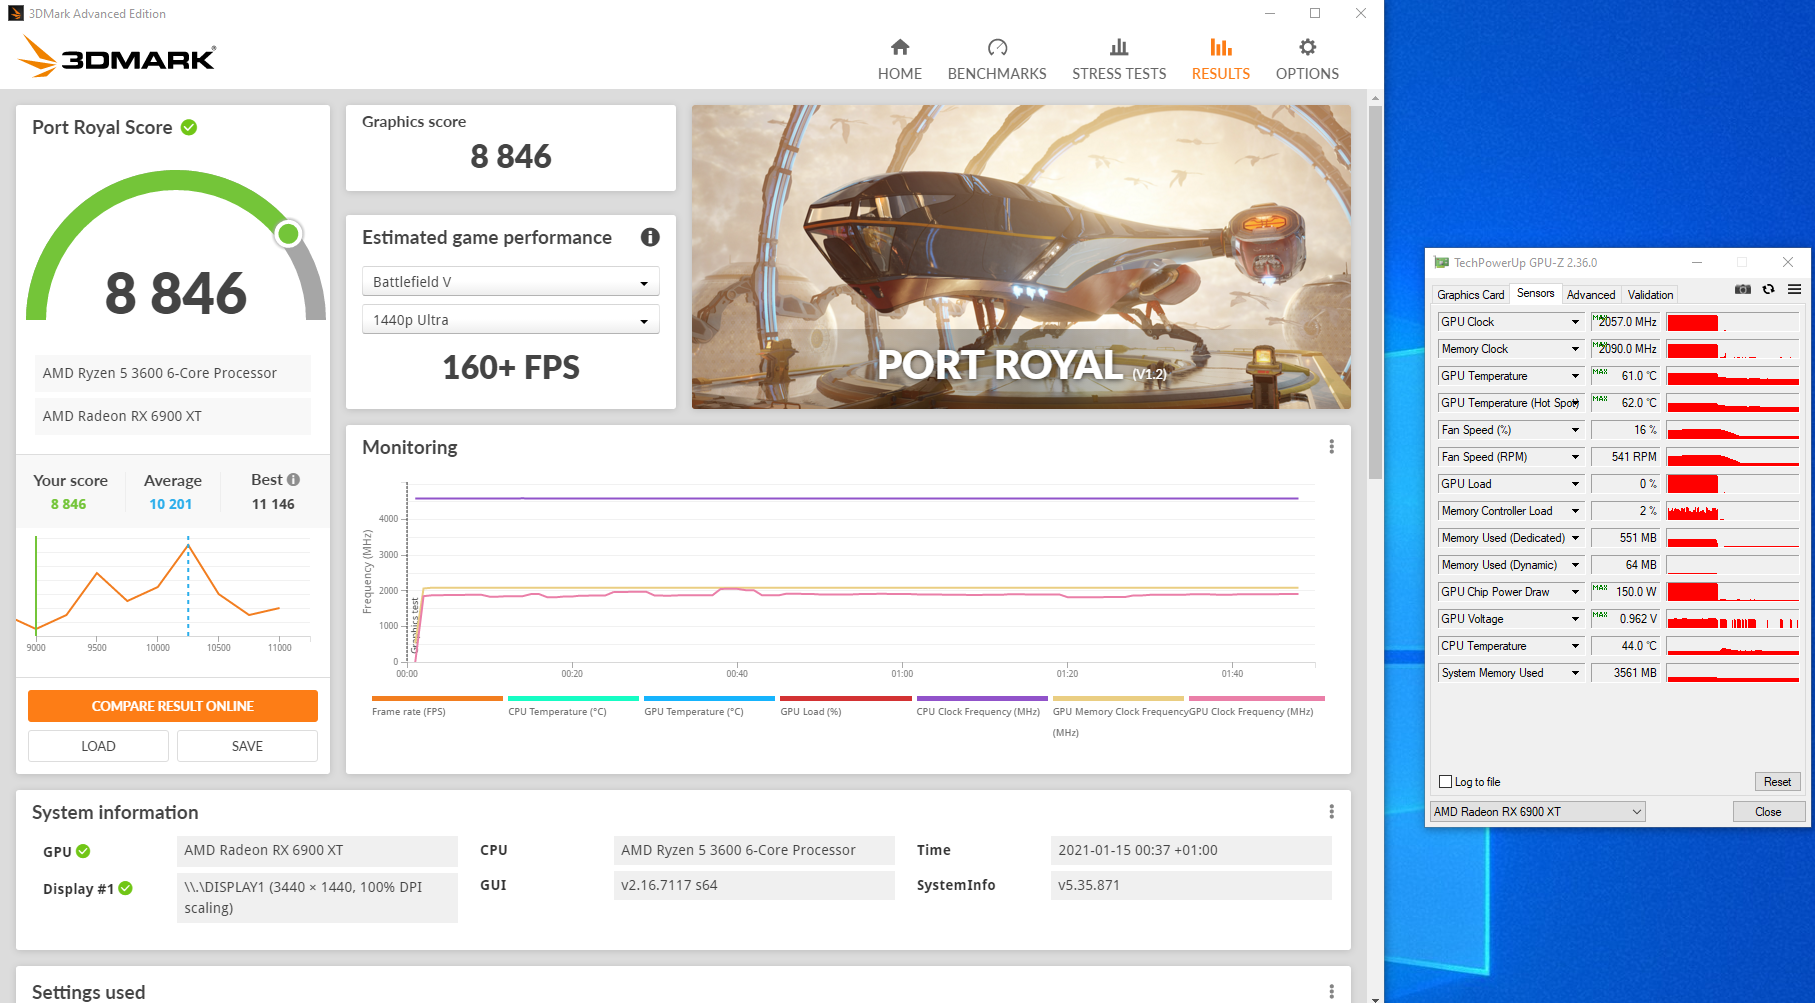The image size is (1815, 1003).
Task: Open the System information three-dot menu
Action: (x=1331, y=812)
